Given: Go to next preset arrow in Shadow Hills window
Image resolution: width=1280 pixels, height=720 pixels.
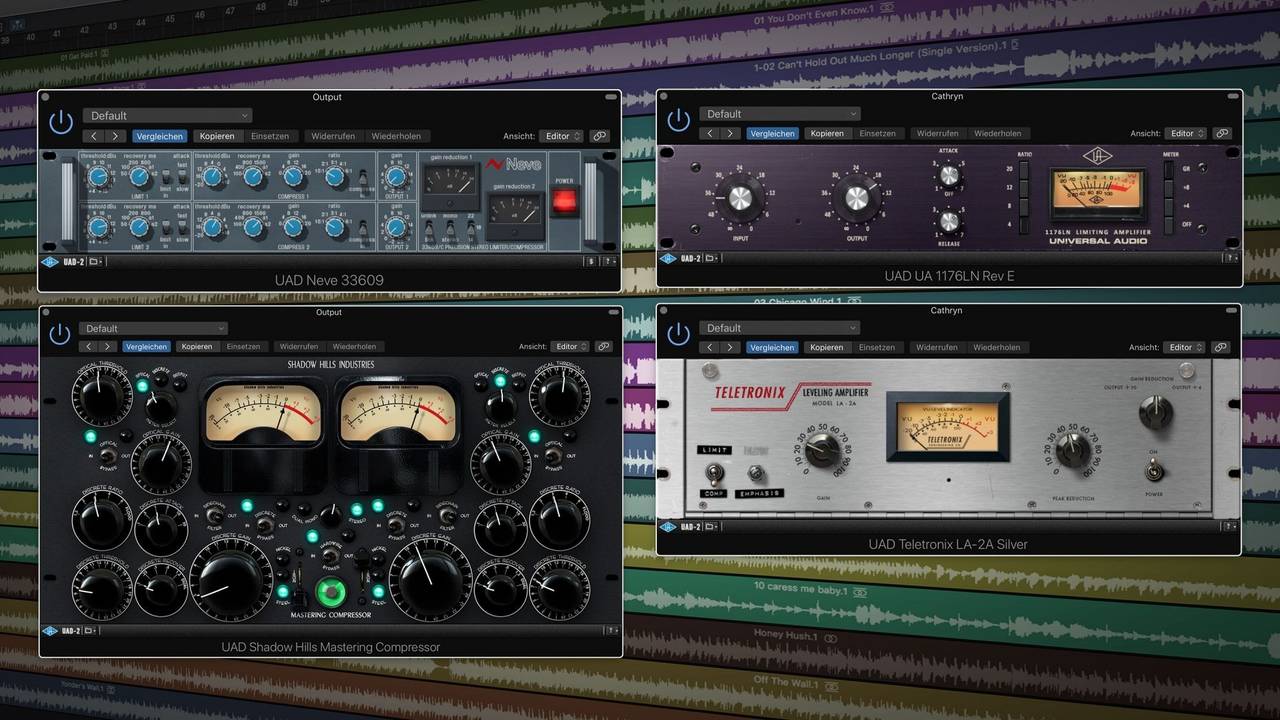Looking at the screenshot, I should 108,347.
